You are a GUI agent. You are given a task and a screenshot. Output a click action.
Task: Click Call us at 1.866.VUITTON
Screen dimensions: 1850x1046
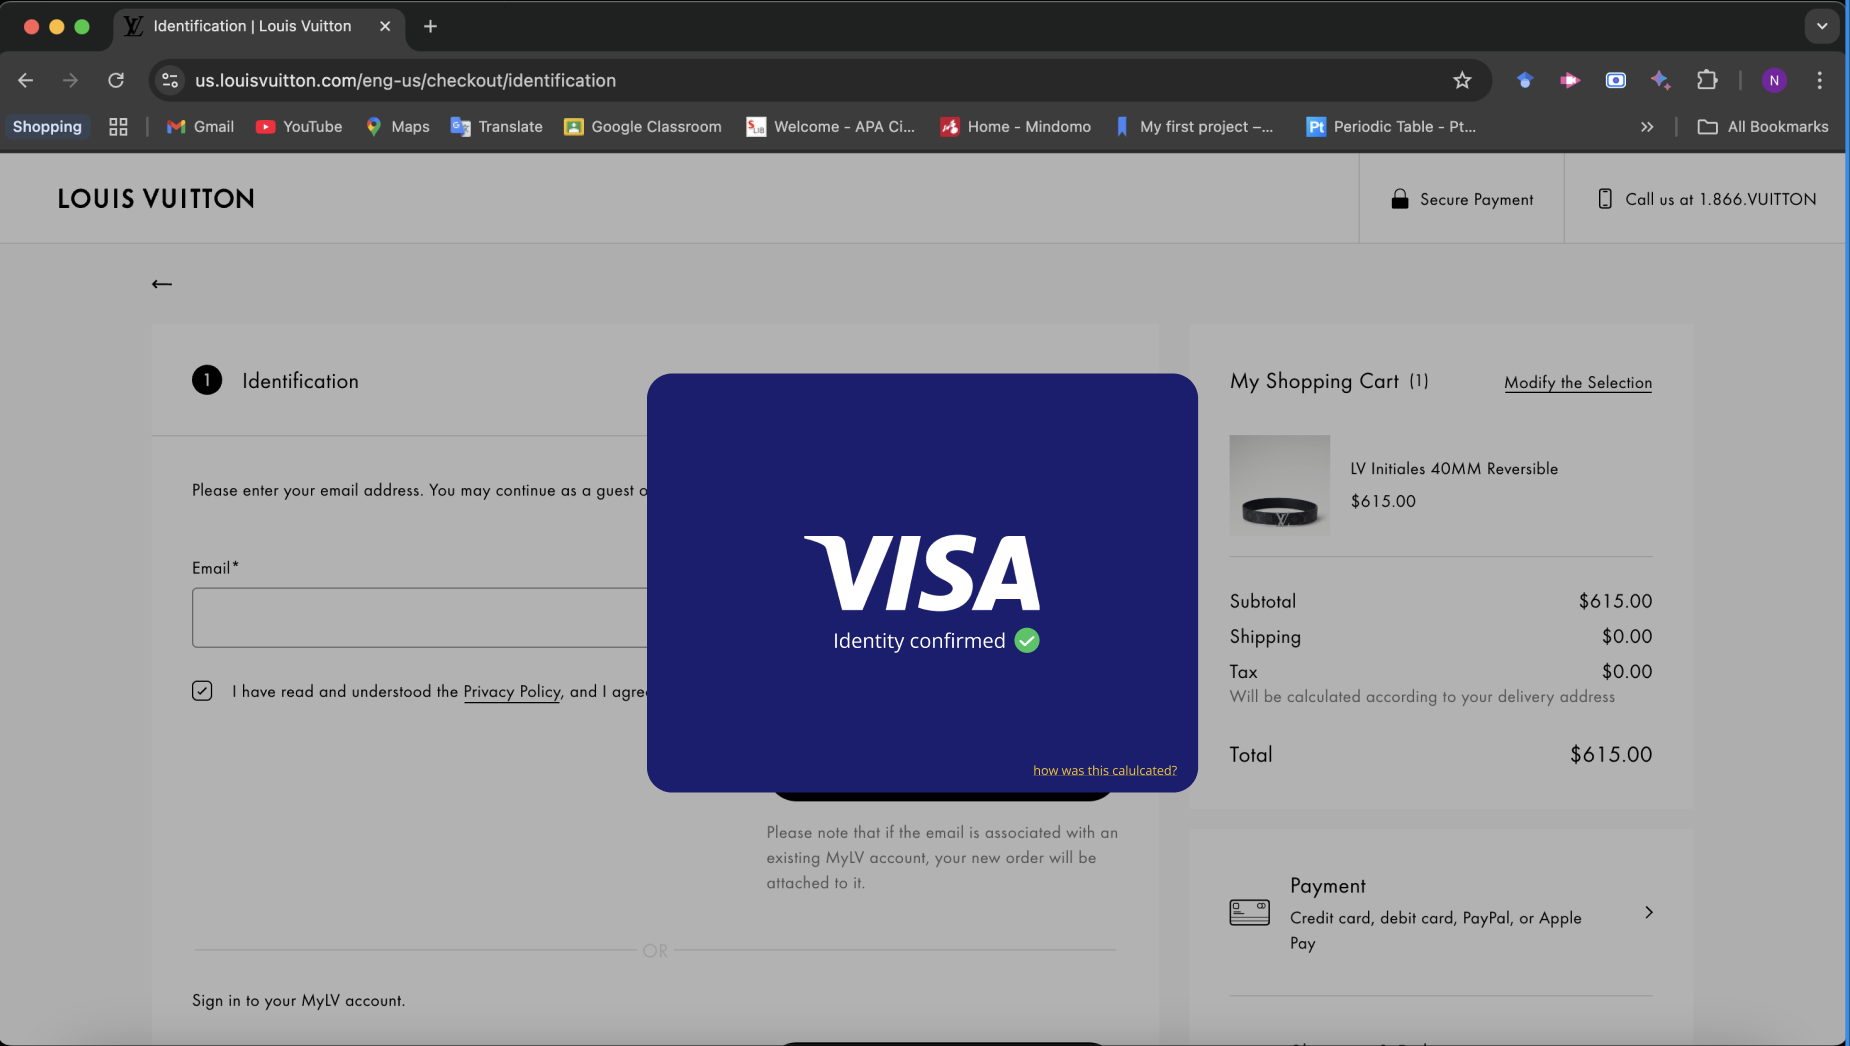1721,199
